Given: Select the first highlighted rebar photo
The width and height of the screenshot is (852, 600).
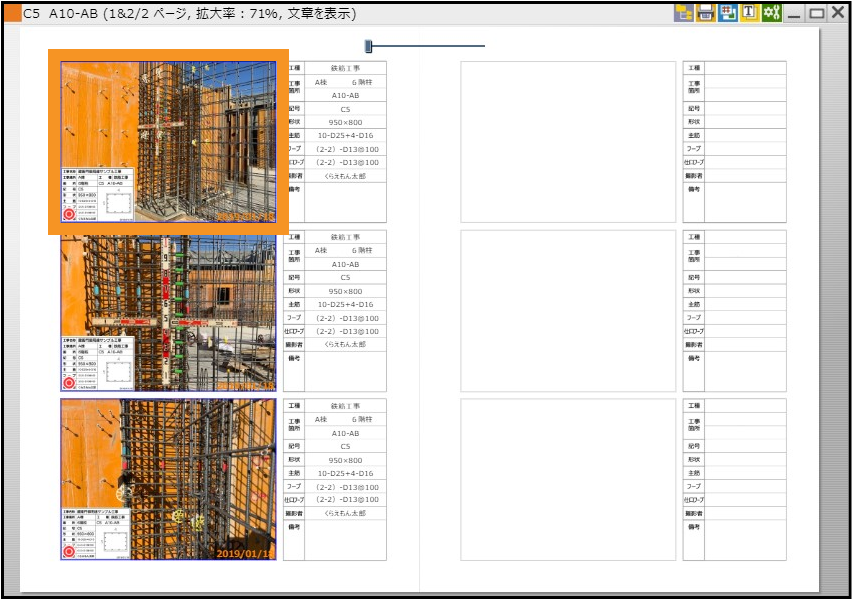Looking at the screenshot, I should (x=168, y=142).
